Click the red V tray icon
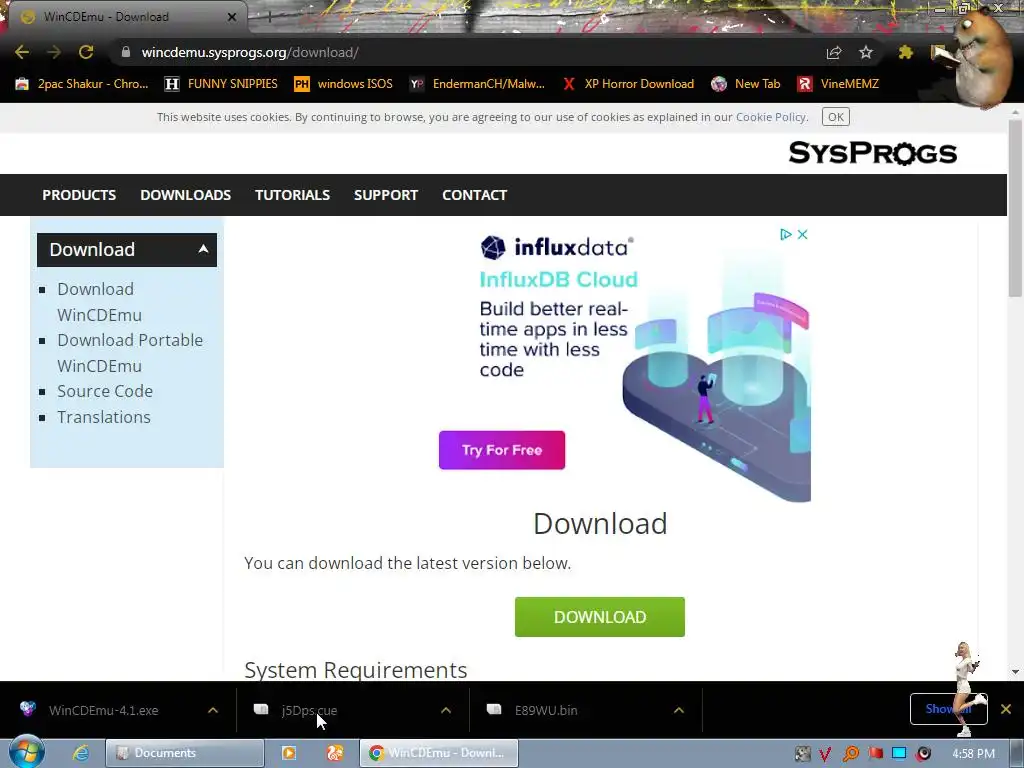1024x768 pixels. tap(826, 754)
